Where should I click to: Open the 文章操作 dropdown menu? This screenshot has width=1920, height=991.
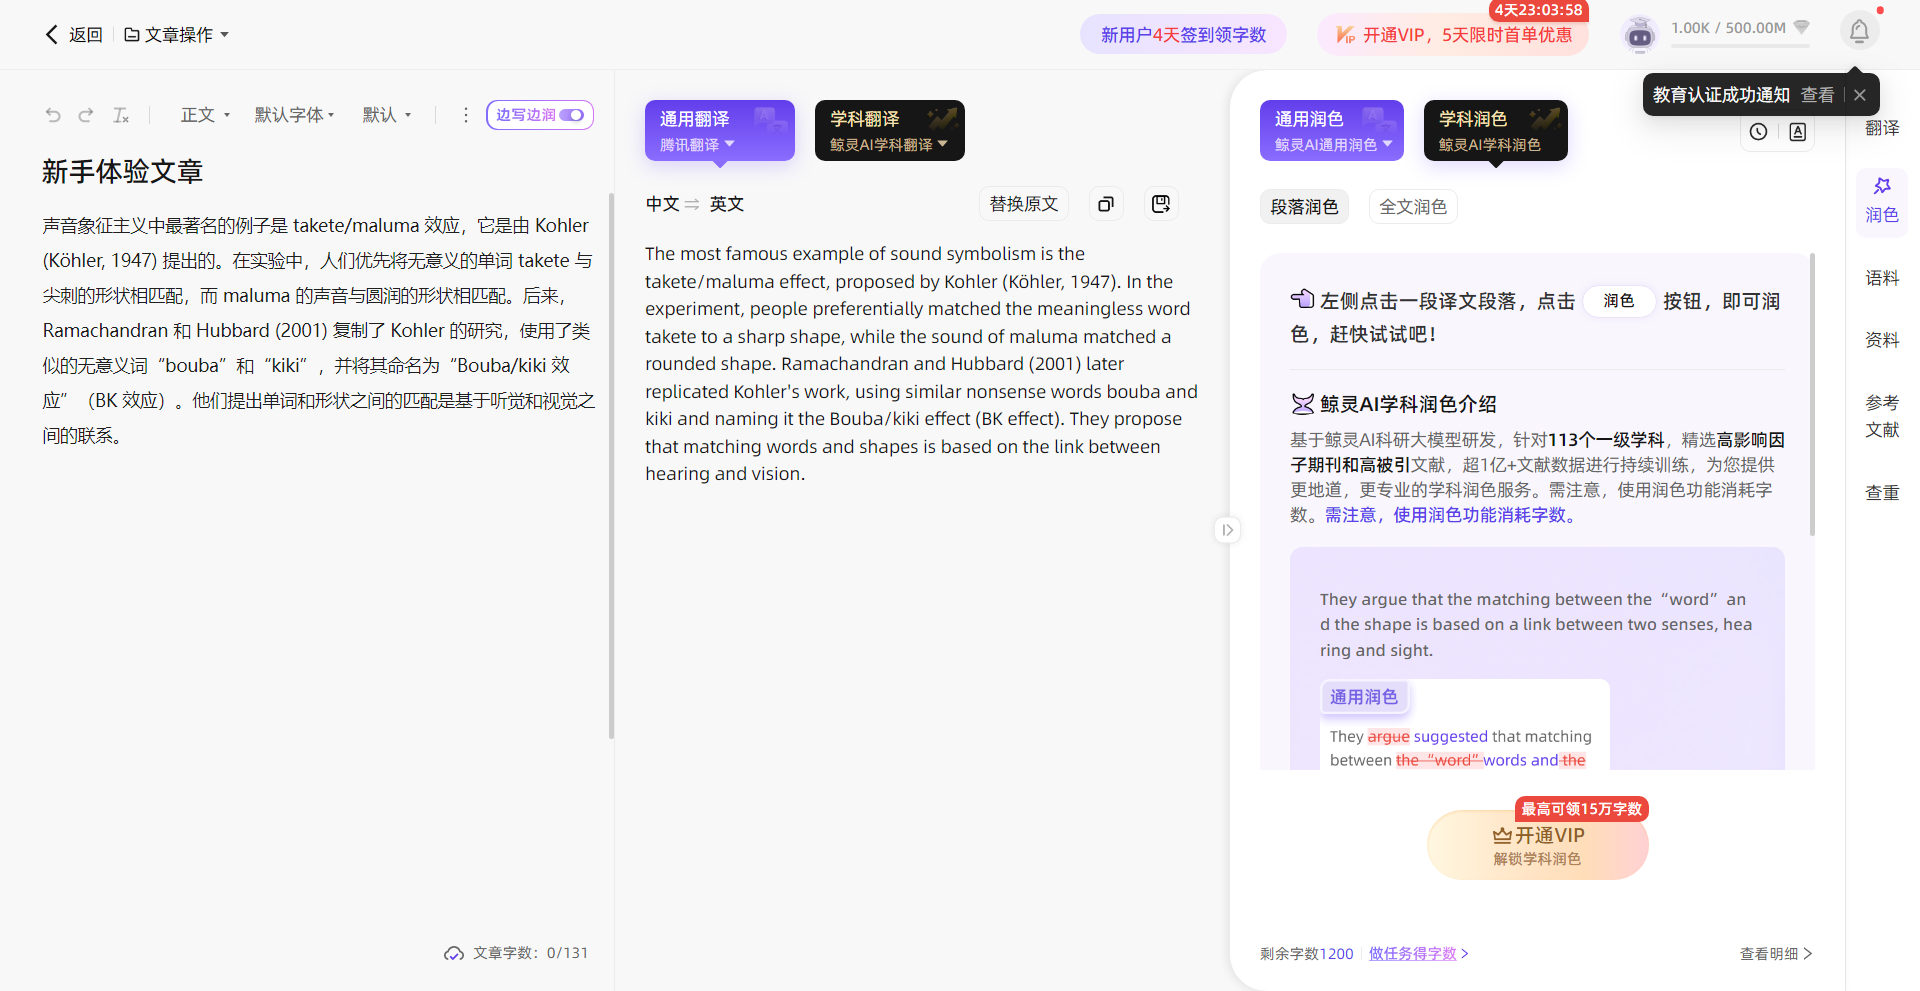177,35
